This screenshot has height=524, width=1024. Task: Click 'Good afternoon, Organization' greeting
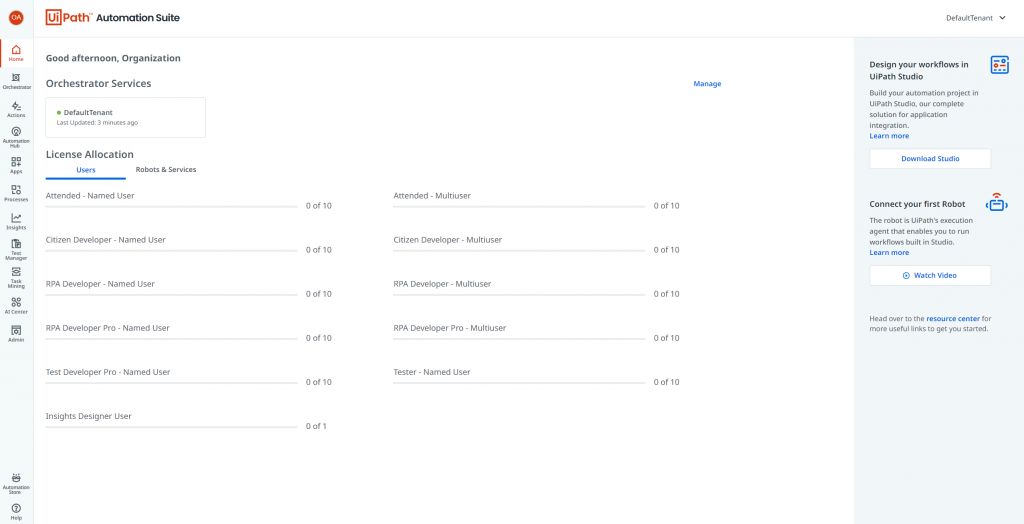[x=113, y=58]
